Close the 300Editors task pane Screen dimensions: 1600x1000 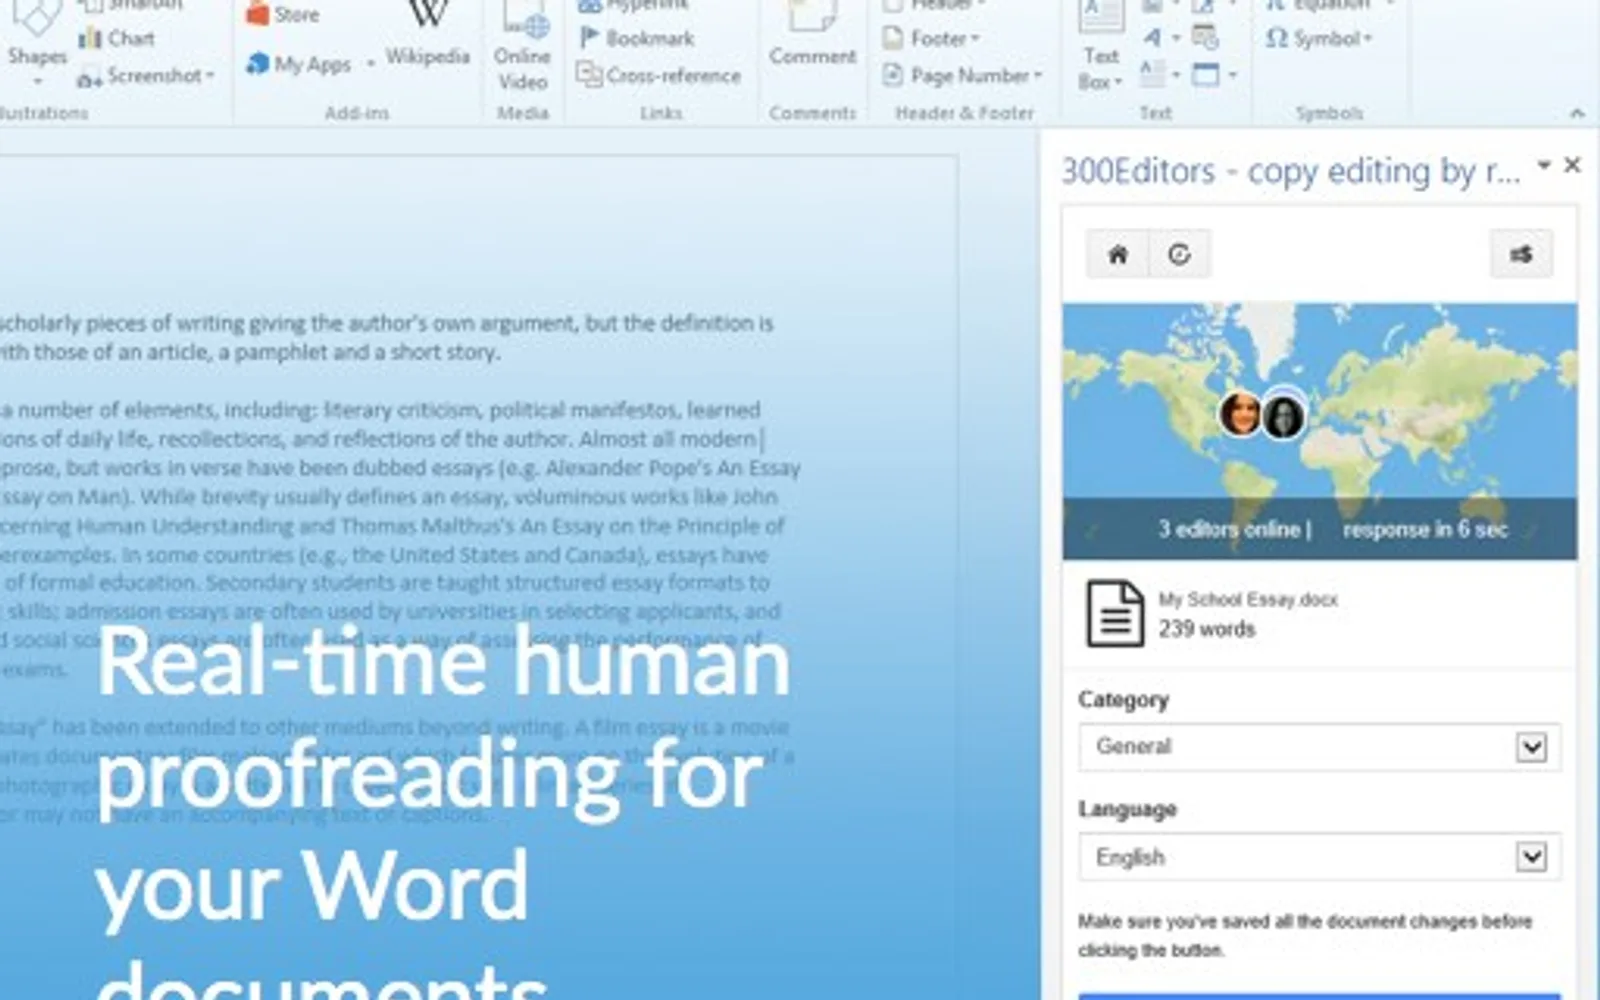pyautogui.click(x=1572, y=165)
